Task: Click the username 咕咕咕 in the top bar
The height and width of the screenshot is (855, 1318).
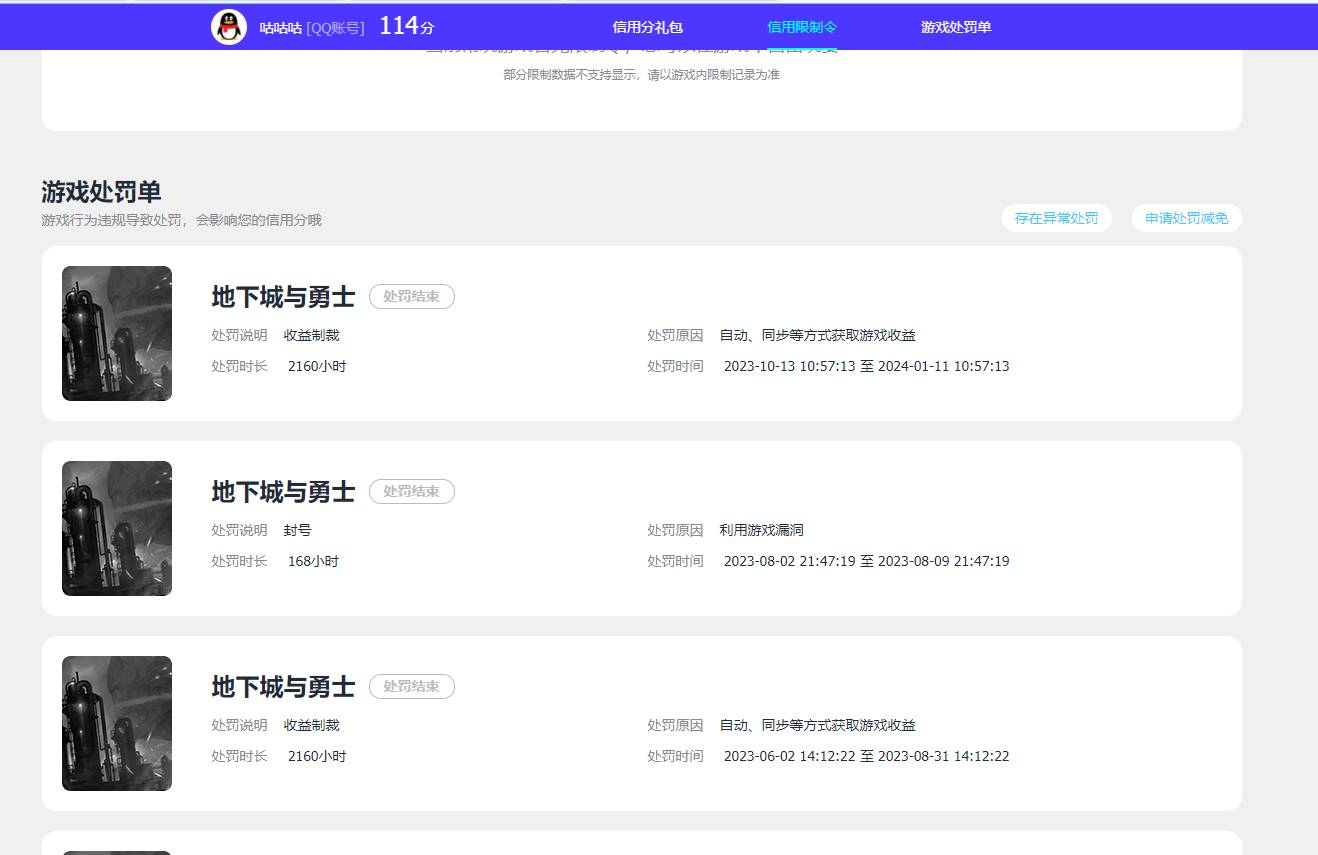Action: [x=280, y=28]
